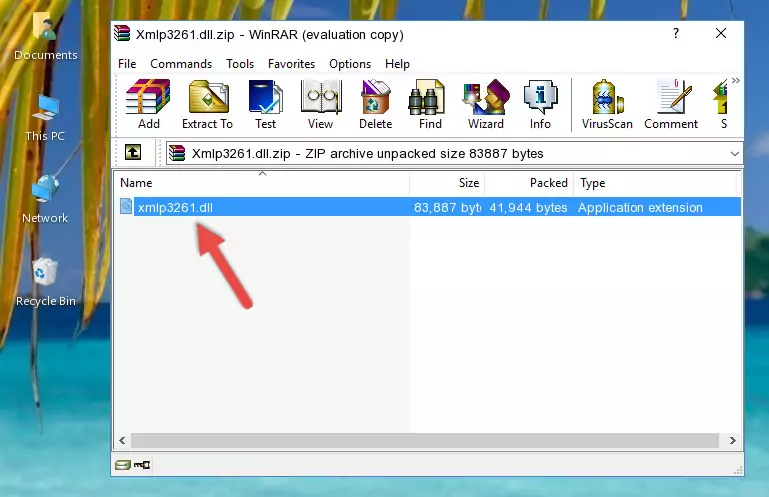Open the Help menu
Viewport: 769px width, 497px height.
(397, 64)
